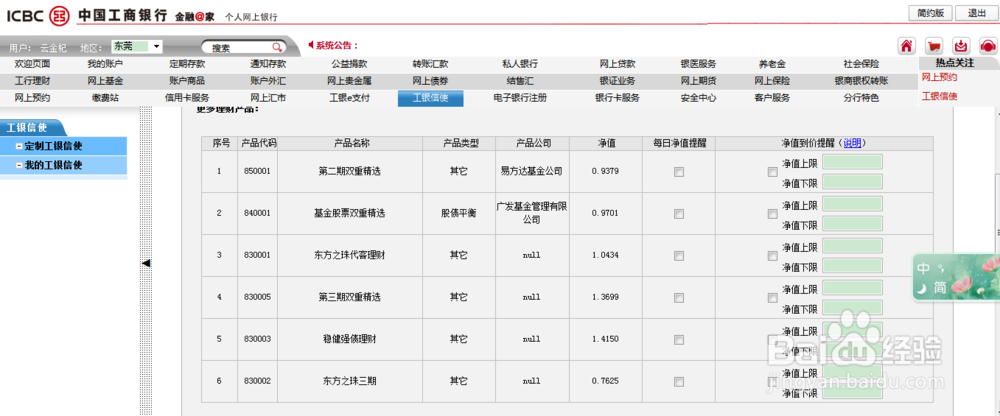Open 社会保险 menu
The height and width of the screenshot is (416, 1000).
(x=861, y=64)
